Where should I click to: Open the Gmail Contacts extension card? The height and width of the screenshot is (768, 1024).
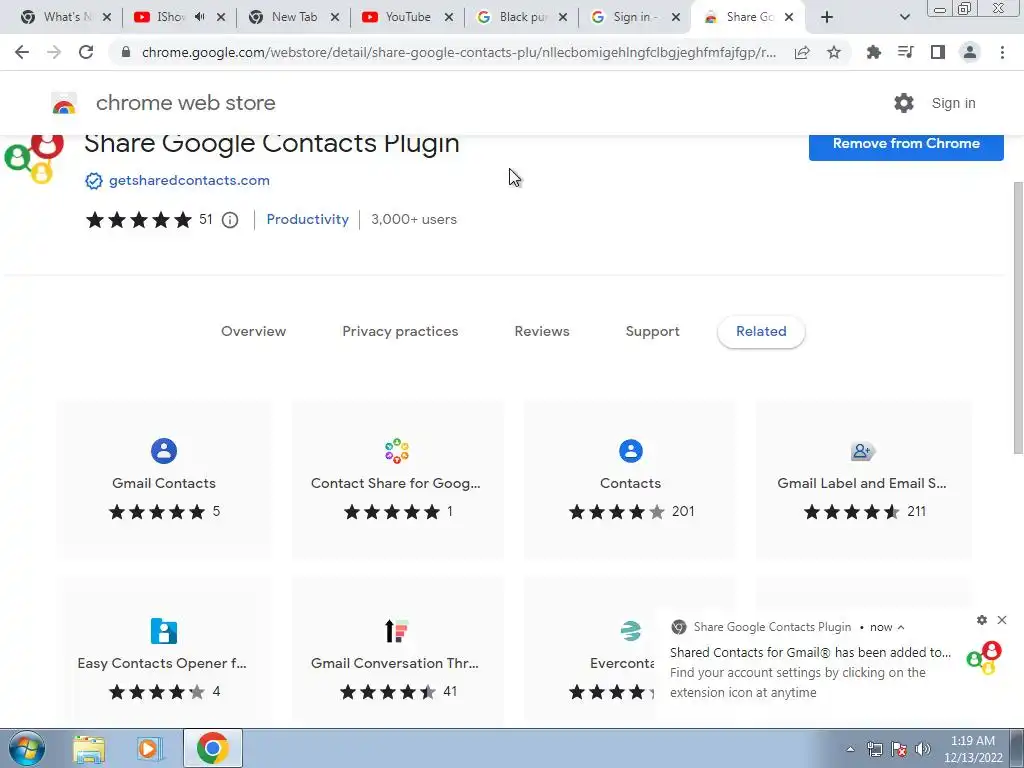pos(164,480)
